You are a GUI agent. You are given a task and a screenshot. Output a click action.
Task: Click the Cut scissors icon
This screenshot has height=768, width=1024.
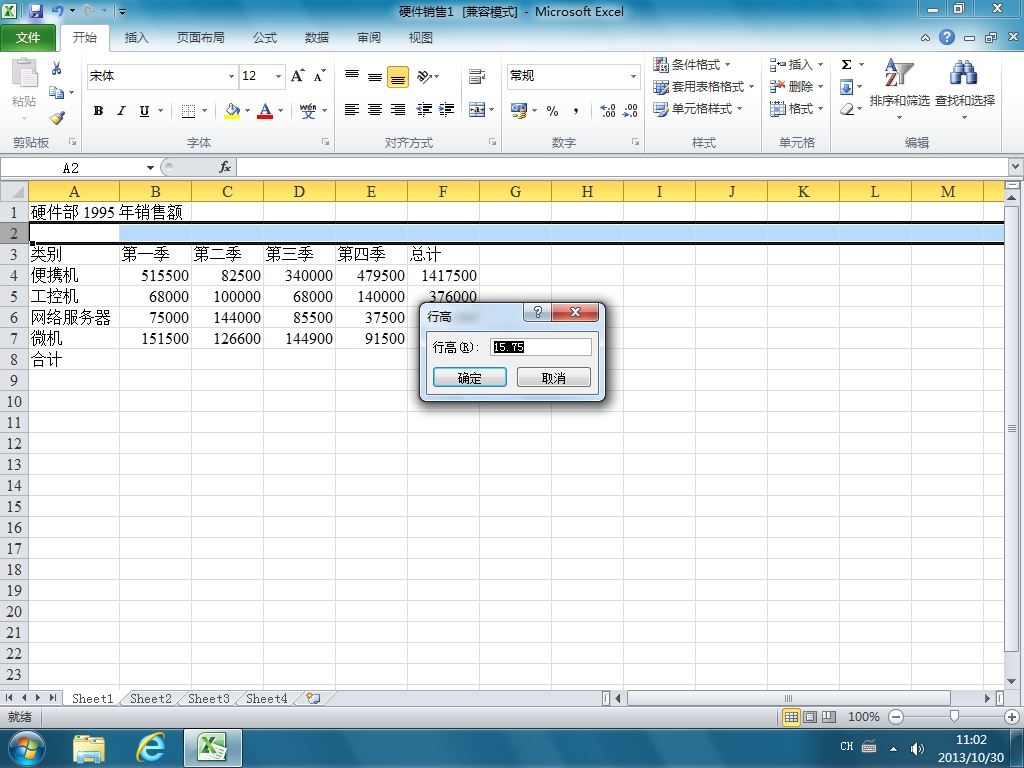pos(57,69)
